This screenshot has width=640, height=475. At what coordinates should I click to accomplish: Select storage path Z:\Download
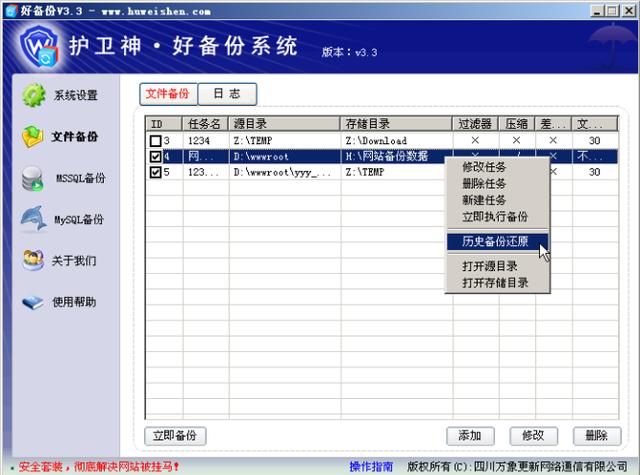pos(376,141)
